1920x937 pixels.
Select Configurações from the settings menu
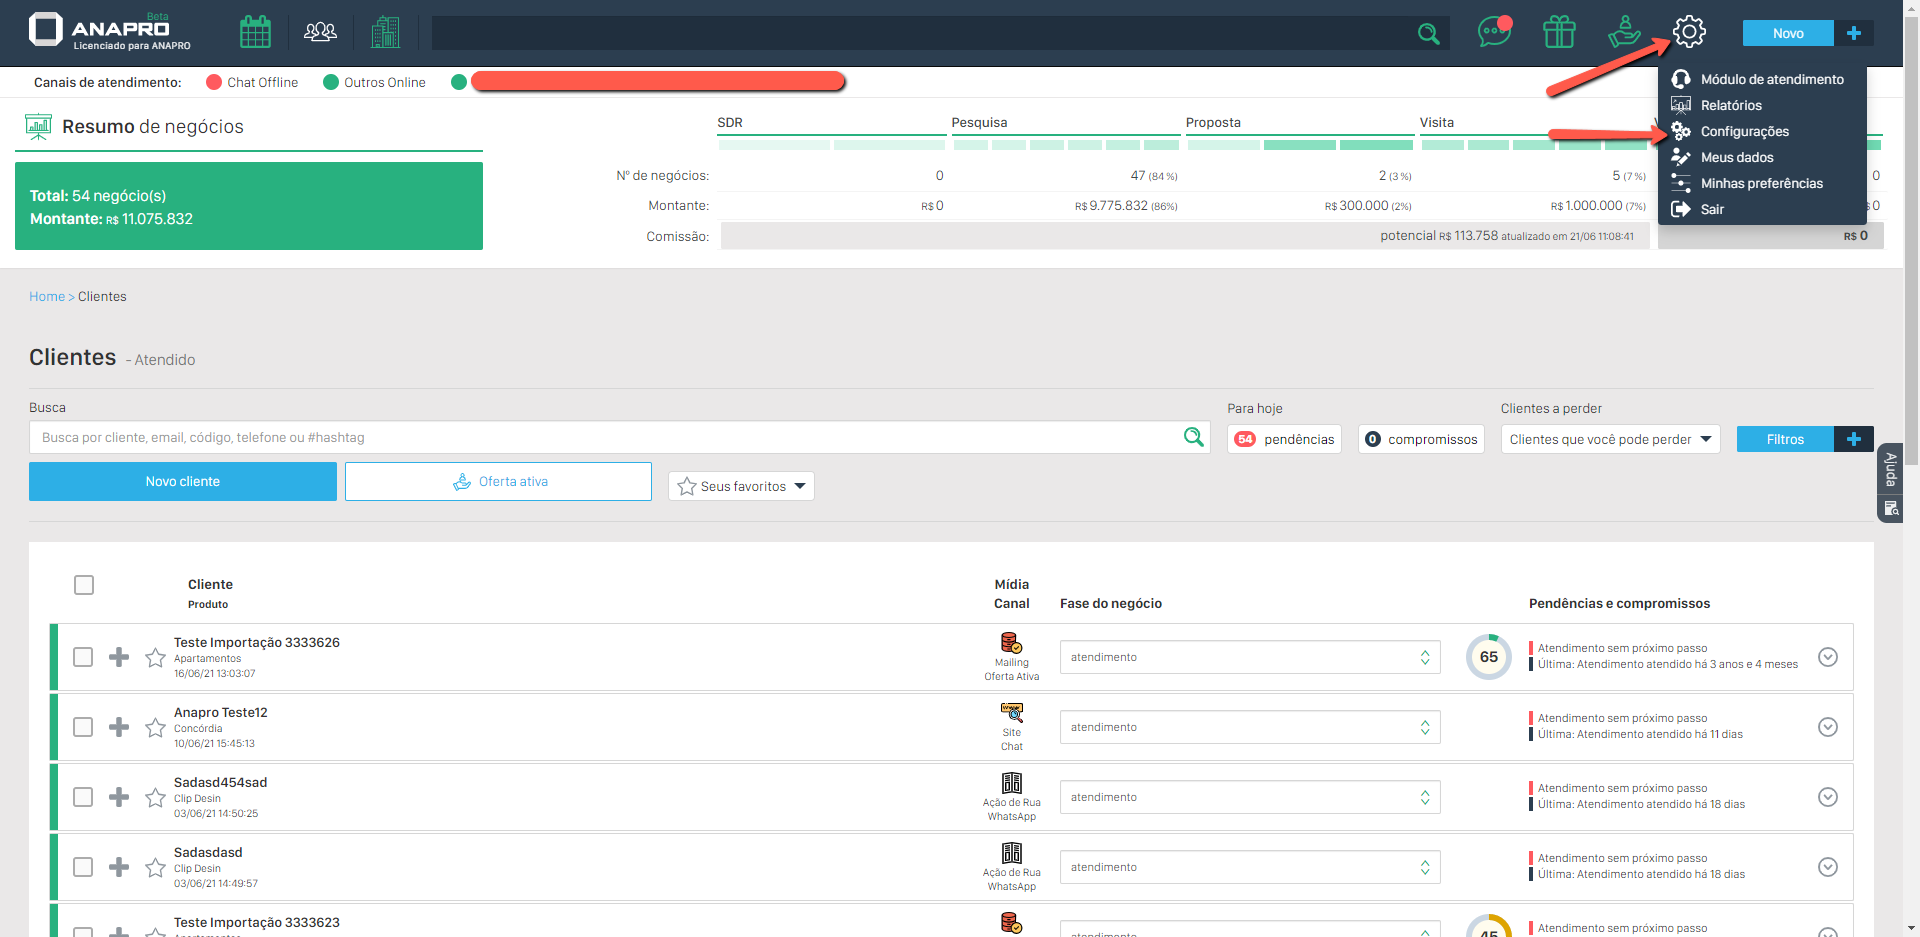click(x=1744, y=131)
